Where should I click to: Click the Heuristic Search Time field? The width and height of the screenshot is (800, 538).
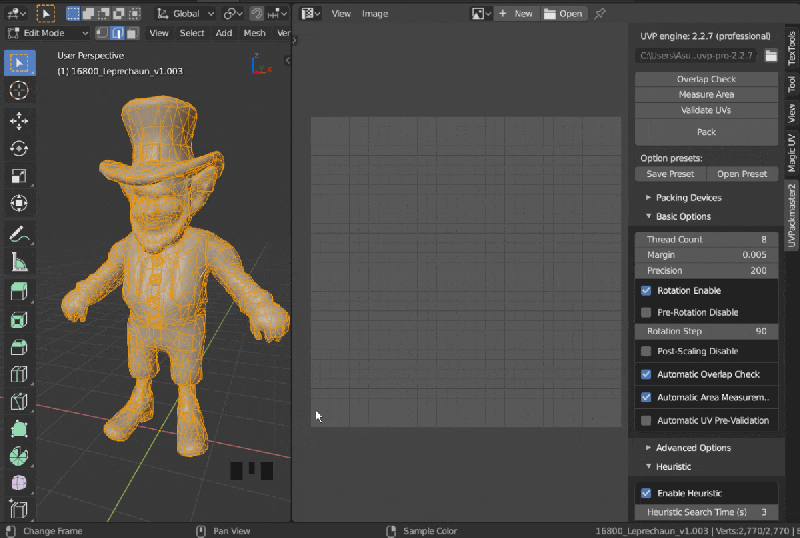706,512
